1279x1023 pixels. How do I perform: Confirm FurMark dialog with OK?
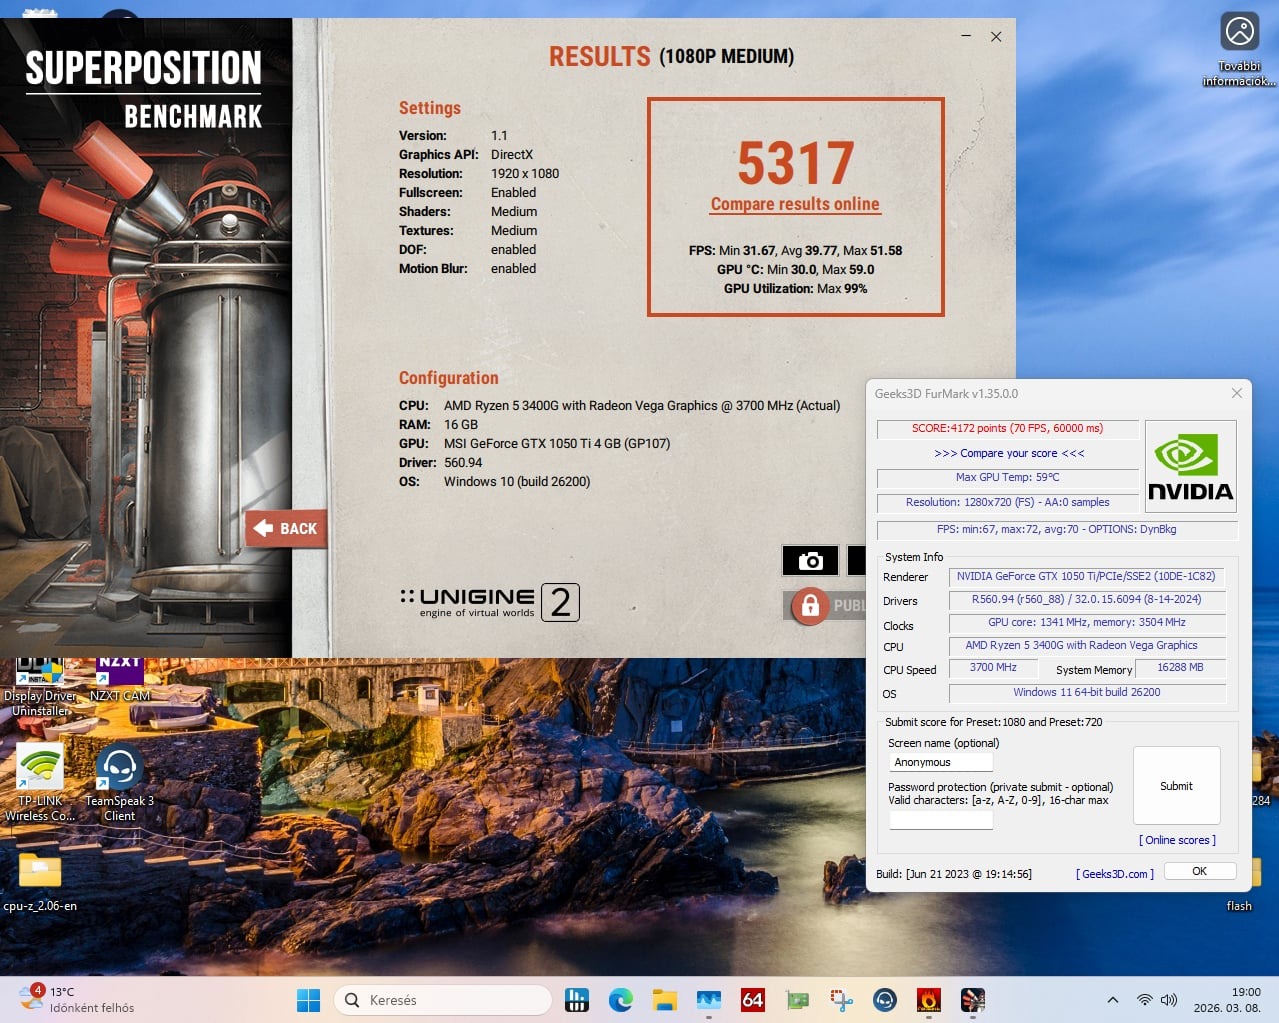[1199, 871]
